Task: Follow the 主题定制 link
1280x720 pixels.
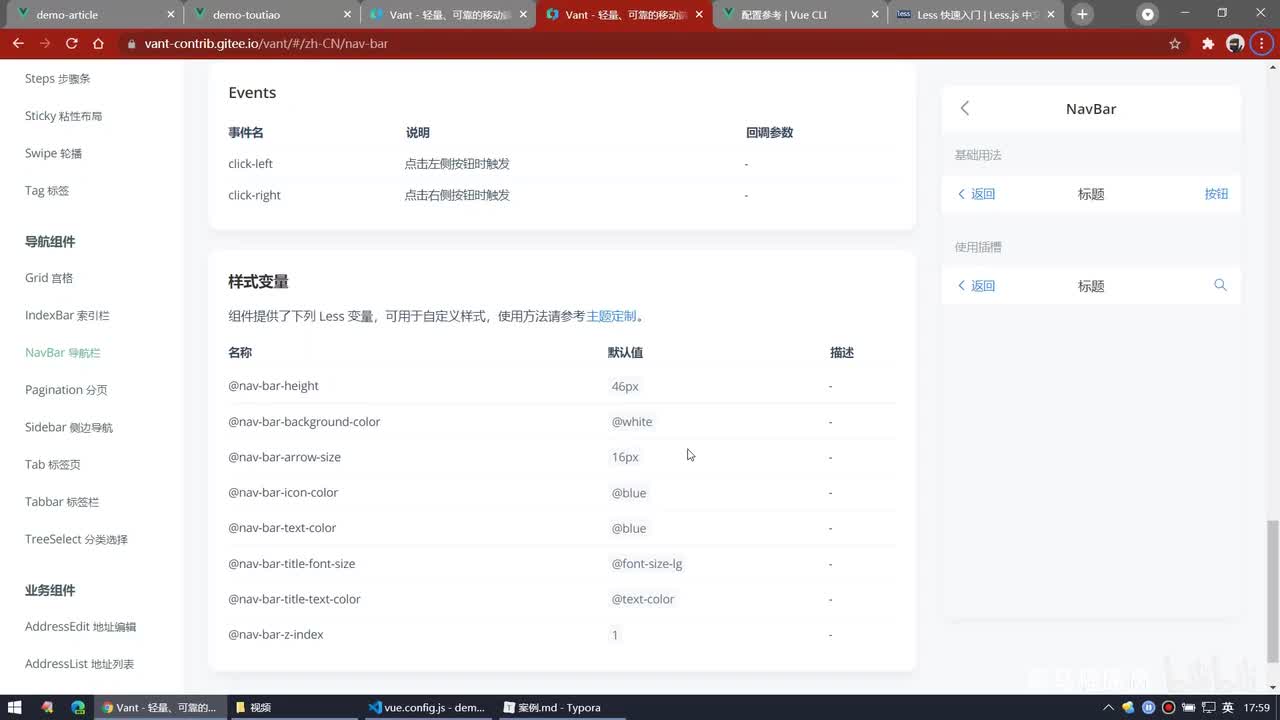Action: (611, 316)
